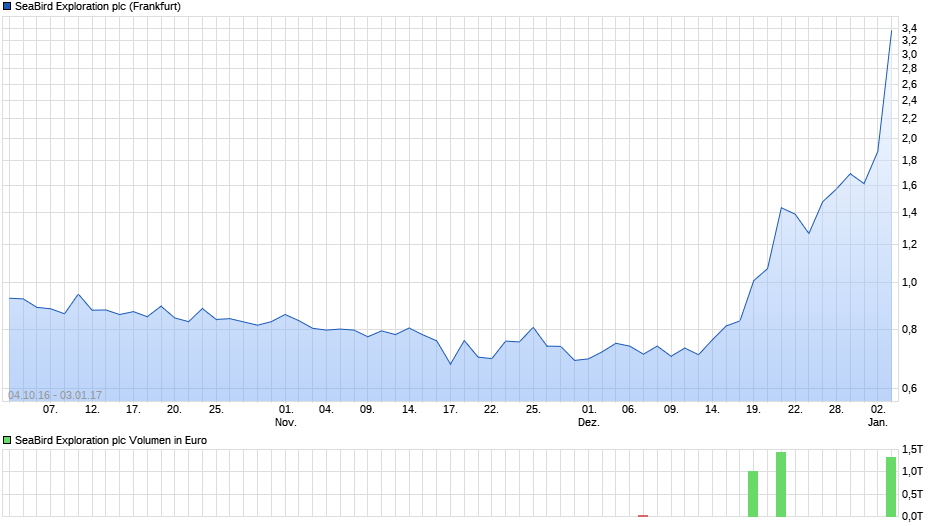Image resolution: width=940 pixels, height=526 pixels.
Task: Click the '1,0' price axis label
Action: [x=909, y=282]
